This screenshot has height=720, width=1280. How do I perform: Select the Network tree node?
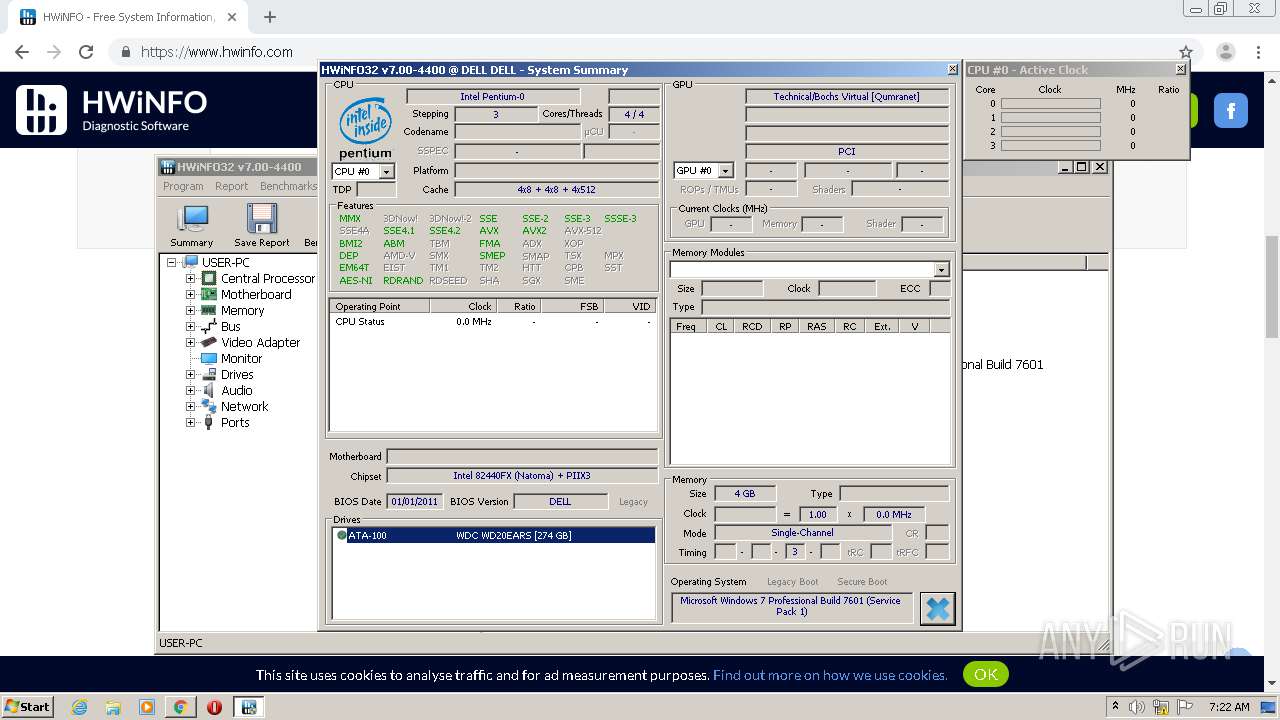coord(244,406)
